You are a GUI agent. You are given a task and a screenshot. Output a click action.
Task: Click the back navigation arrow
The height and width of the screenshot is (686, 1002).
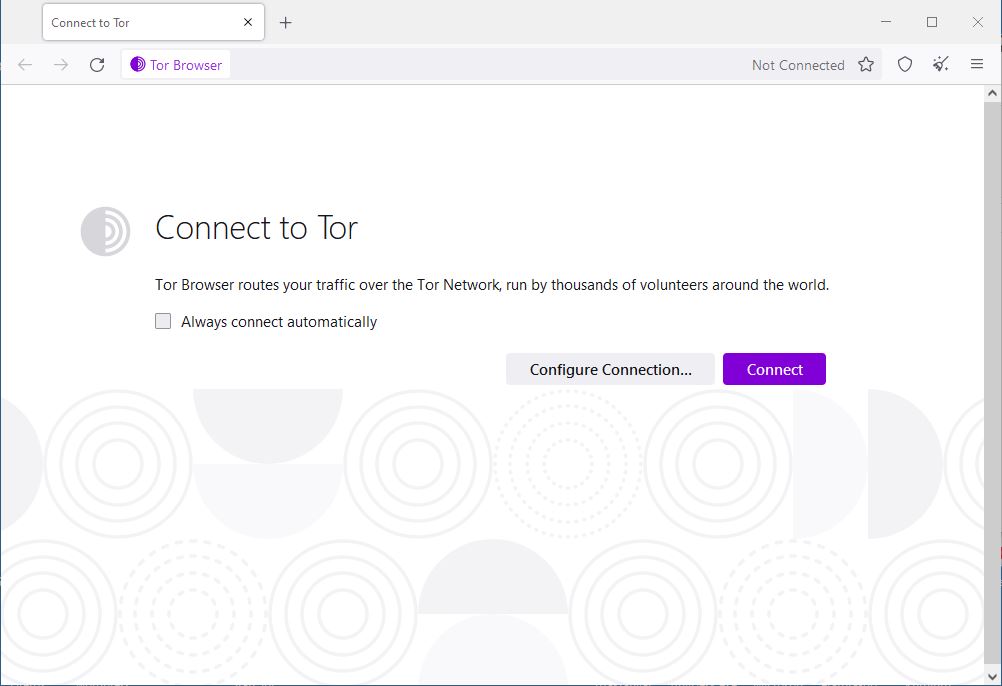point(25,65)
